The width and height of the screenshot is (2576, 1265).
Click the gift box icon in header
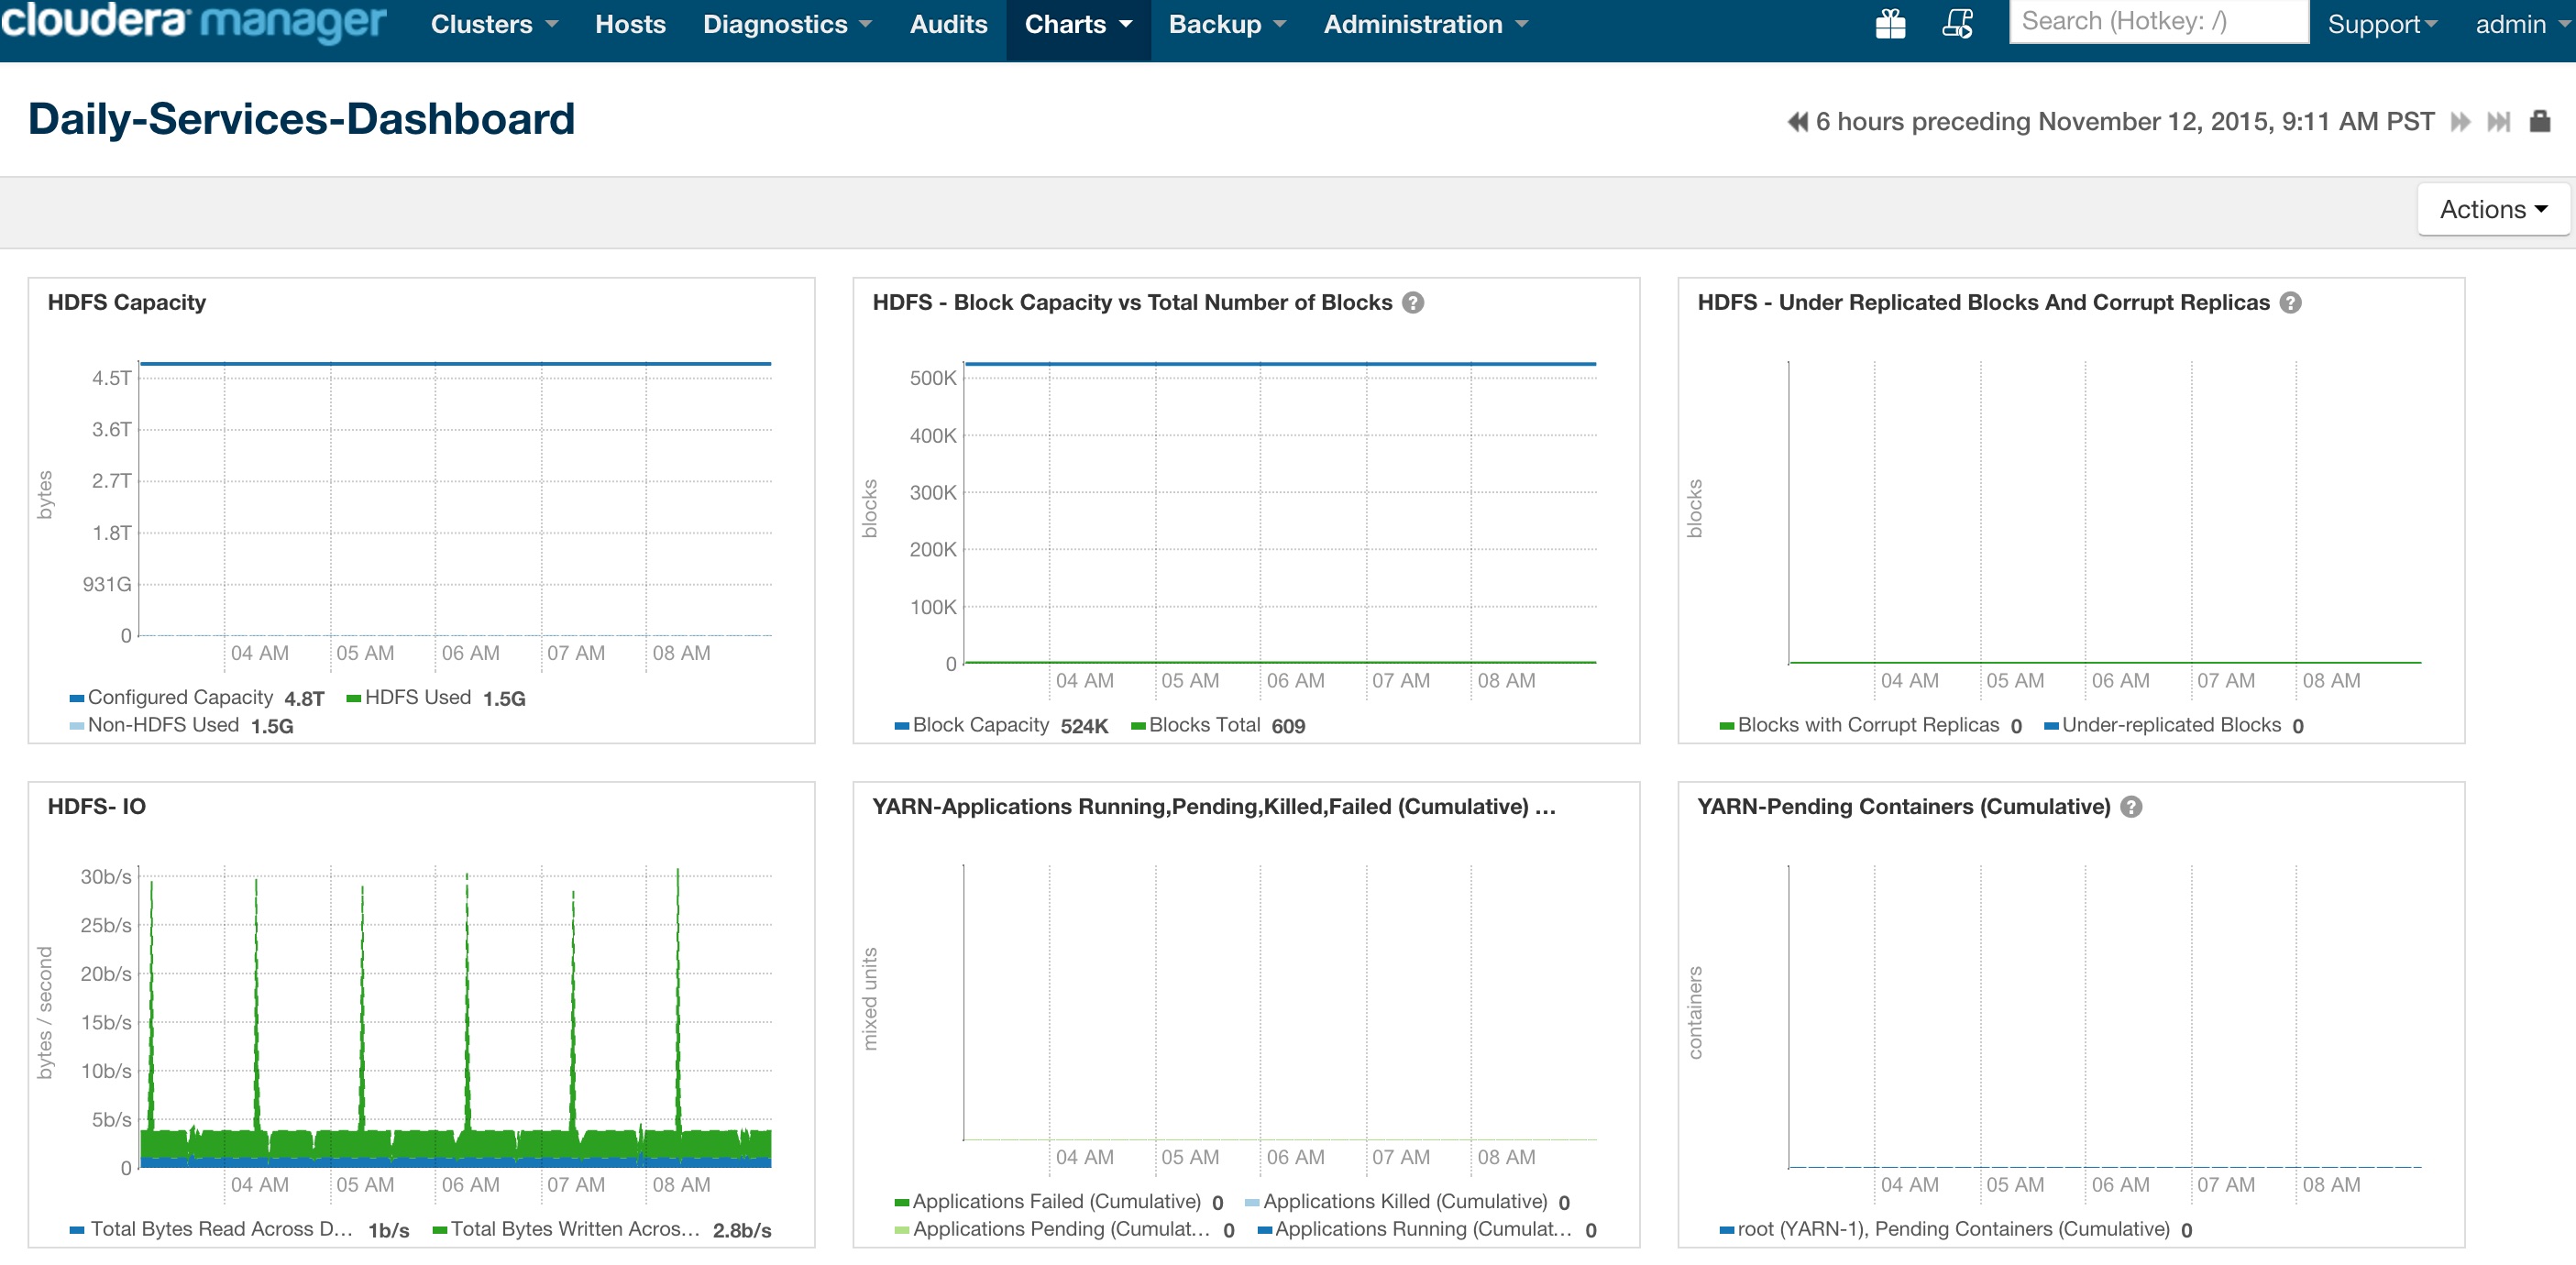1889,23
